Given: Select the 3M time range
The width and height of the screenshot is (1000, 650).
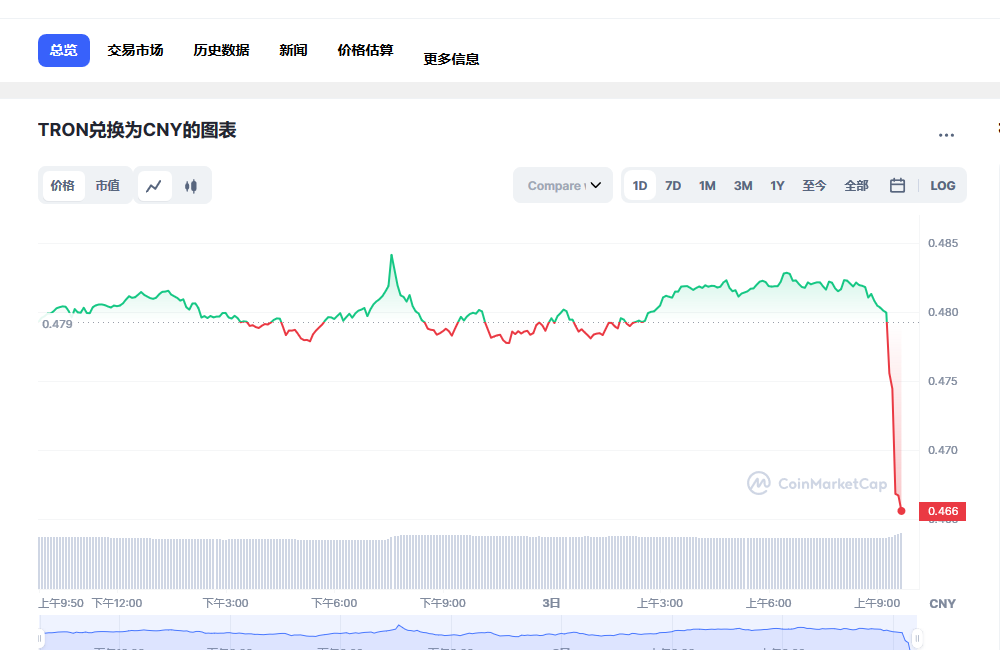Looking at the screenshot, I should click(743, 186).
